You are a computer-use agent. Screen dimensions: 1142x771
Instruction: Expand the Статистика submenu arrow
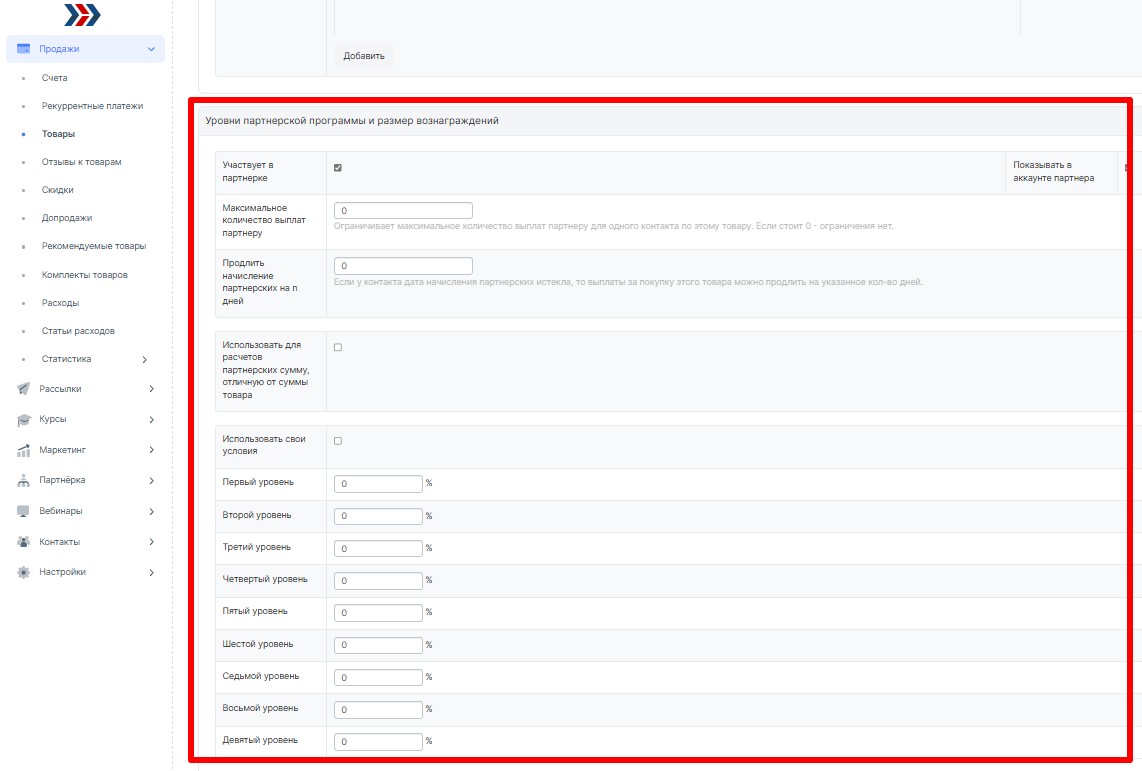tap(145, 359)
